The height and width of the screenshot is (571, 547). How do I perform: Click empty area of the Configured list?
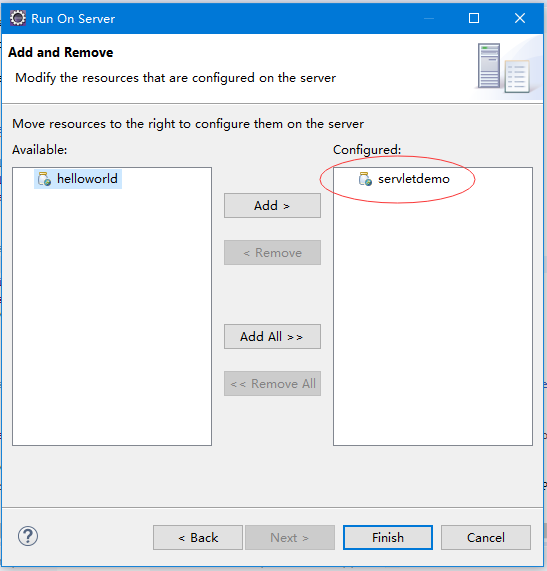(433, 317)
